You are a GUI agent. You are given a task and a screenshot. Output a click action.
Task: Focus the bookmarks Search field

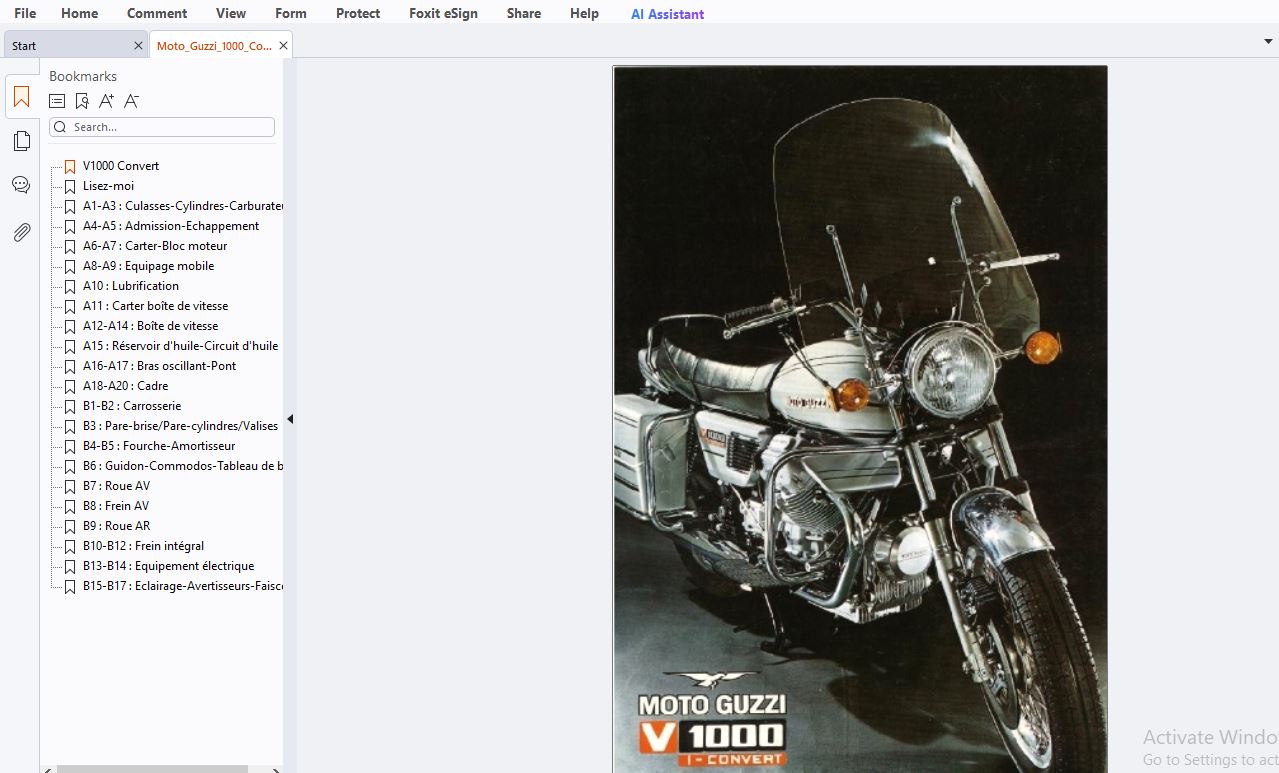pyautogui.click(x=162, y=127)
